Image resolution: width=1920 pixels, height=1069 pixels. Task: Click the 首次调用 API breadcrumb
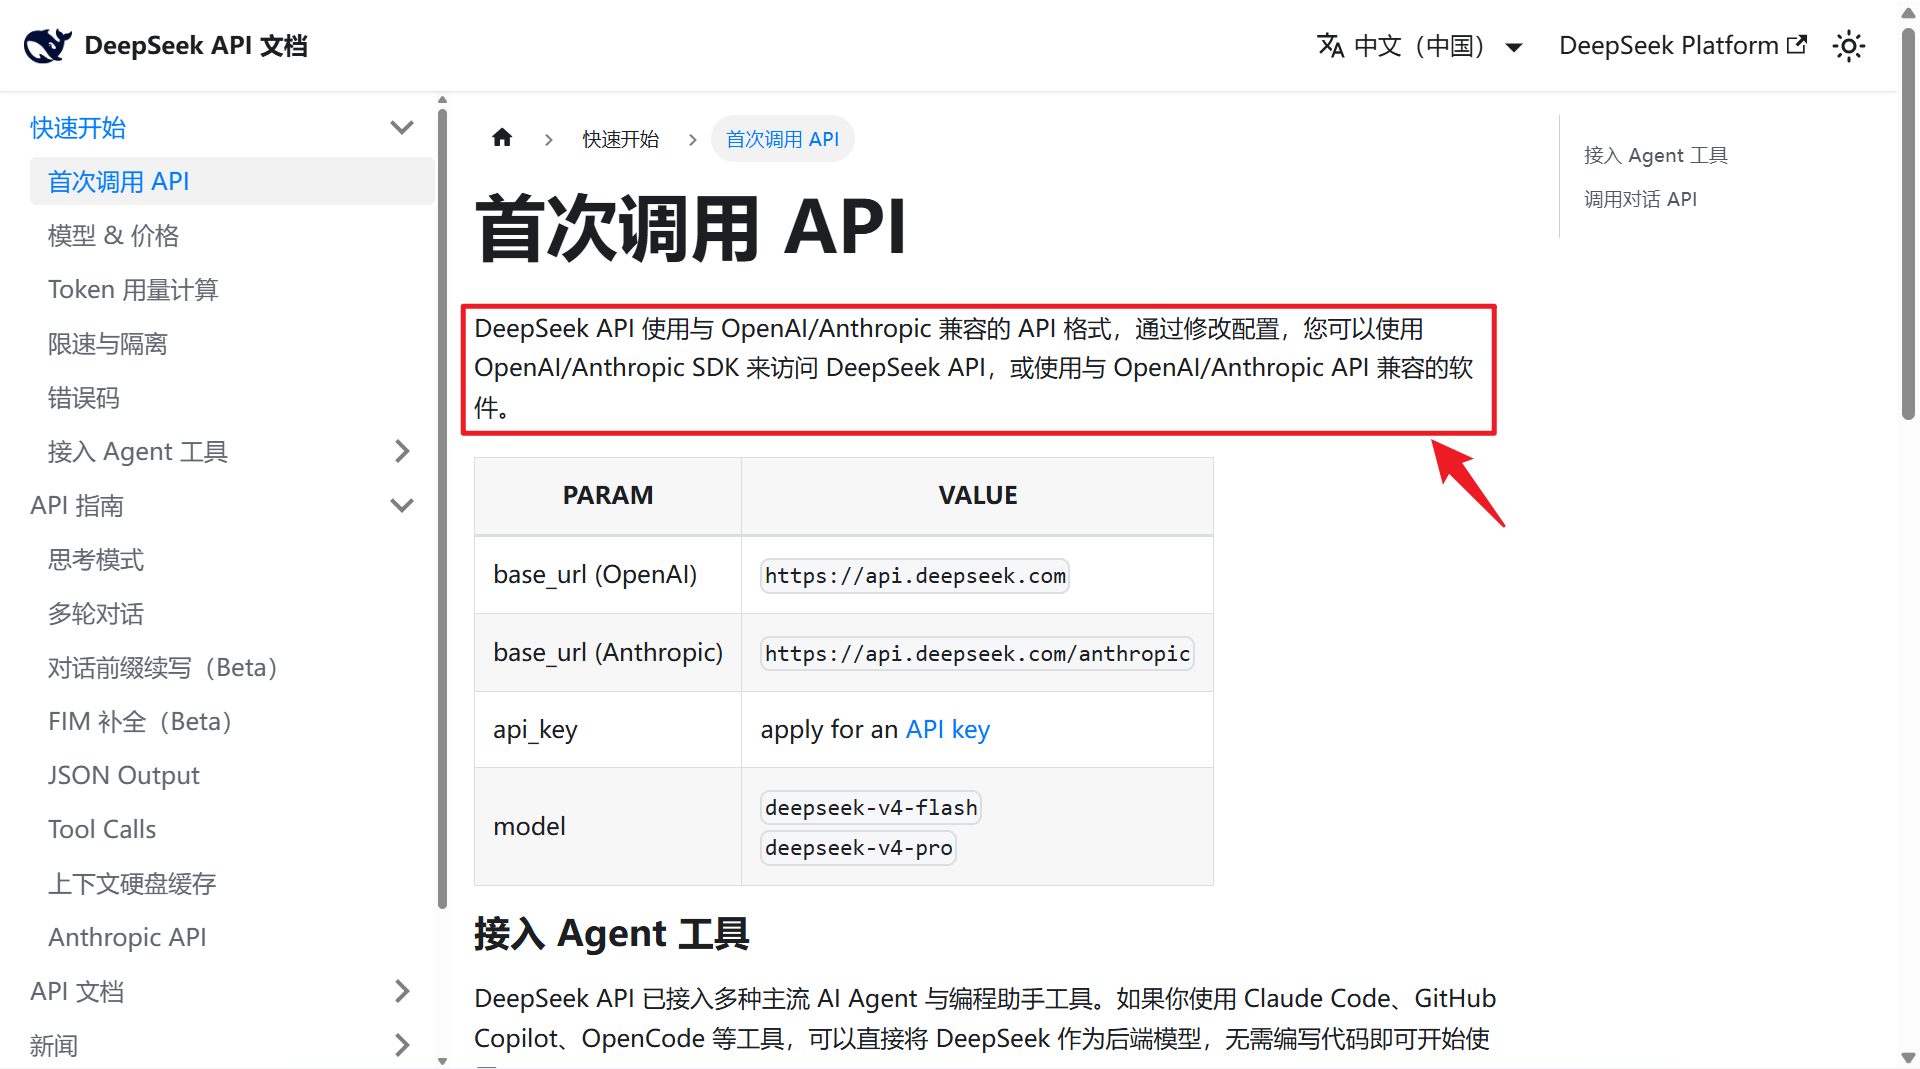coord(782,139)
